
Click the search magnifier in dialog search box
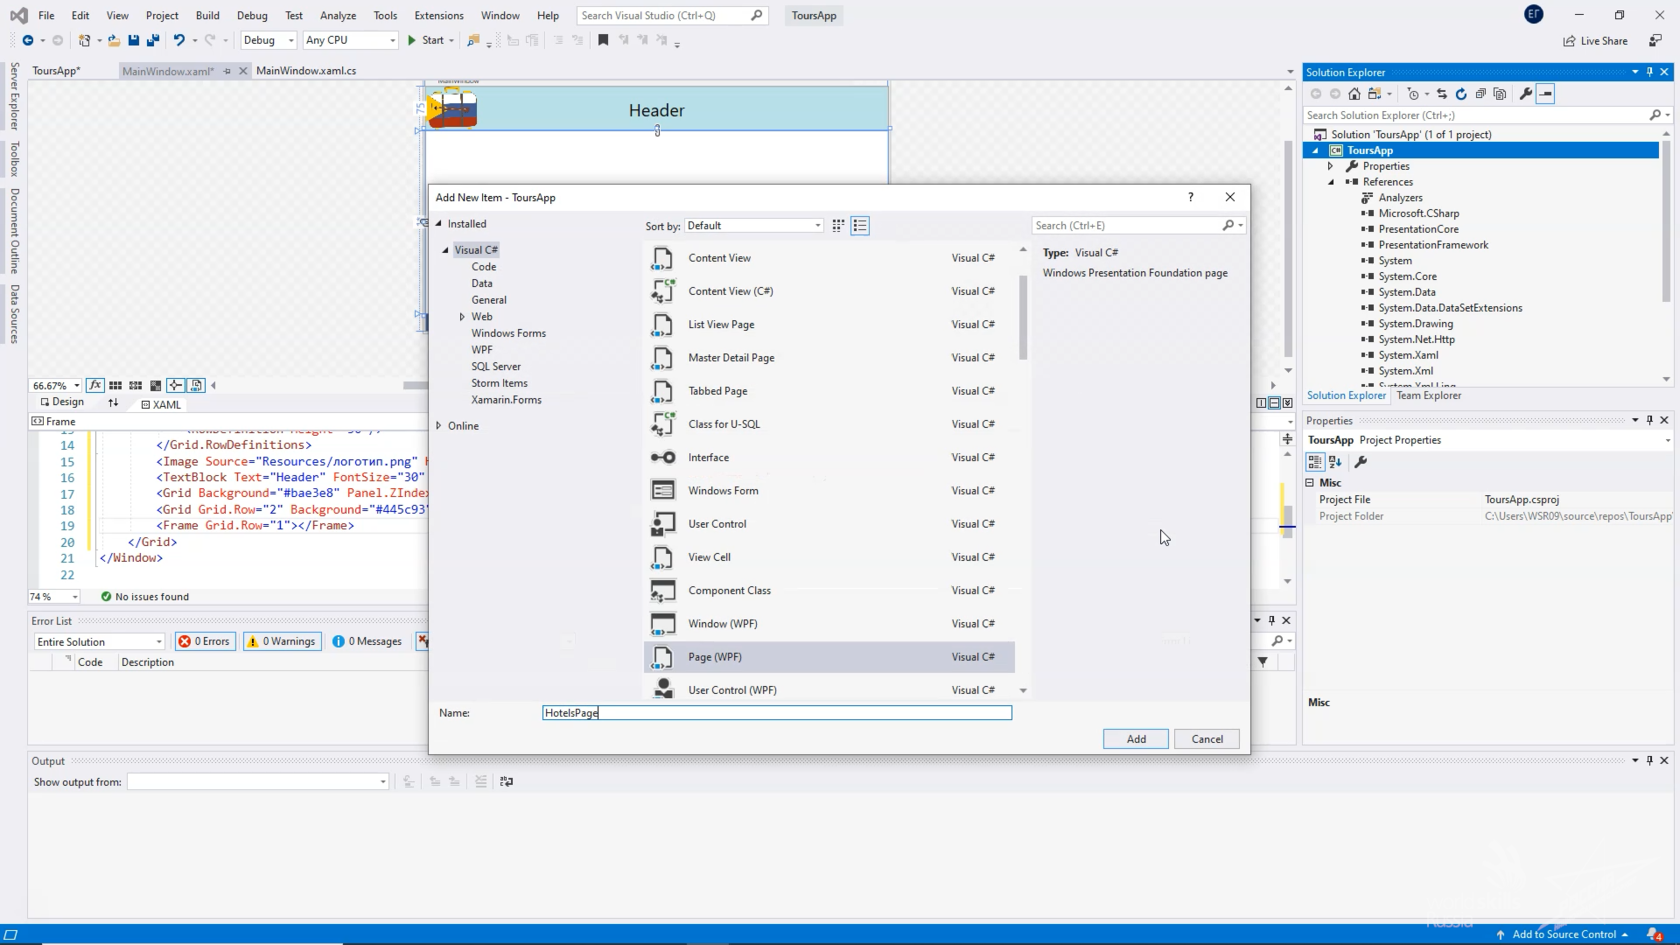[1228, 226]
